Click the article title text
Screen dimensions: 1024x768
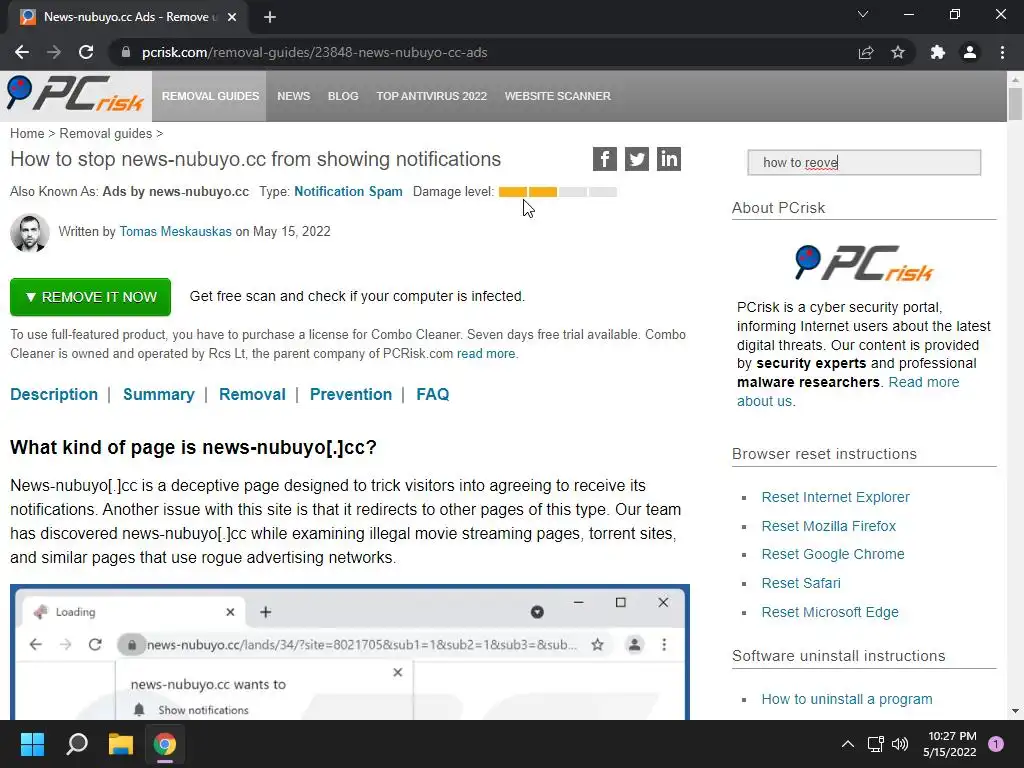255,159
